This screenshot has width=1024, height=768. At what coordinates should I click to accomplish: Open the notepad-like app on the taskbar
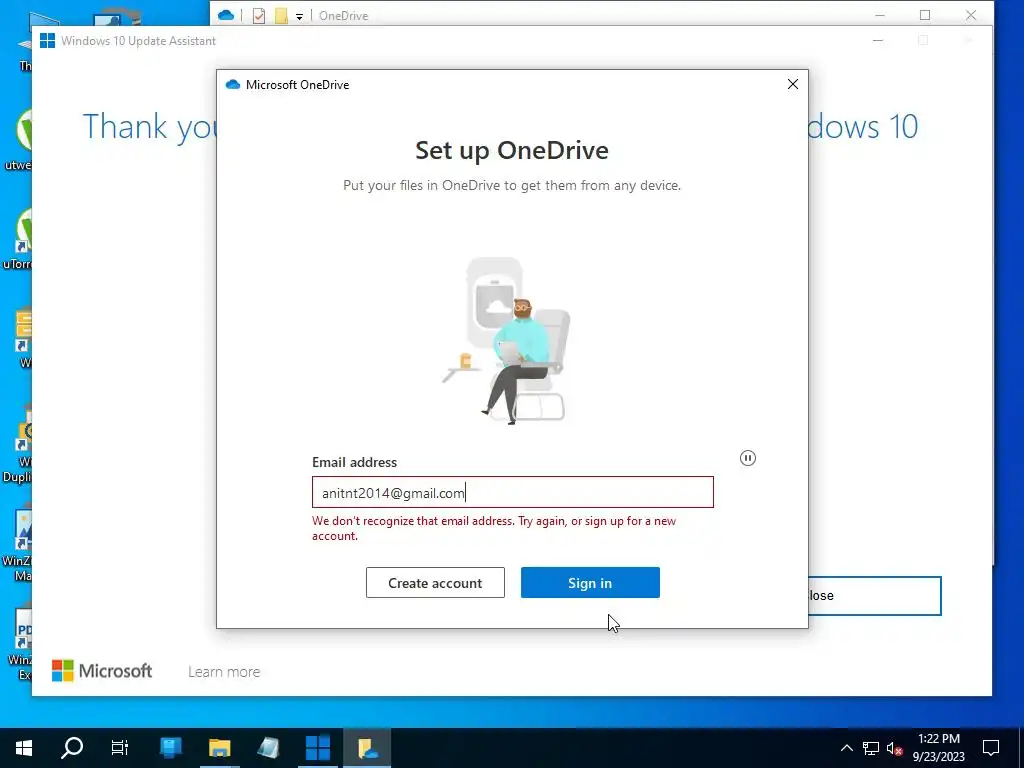coord(268,748)
